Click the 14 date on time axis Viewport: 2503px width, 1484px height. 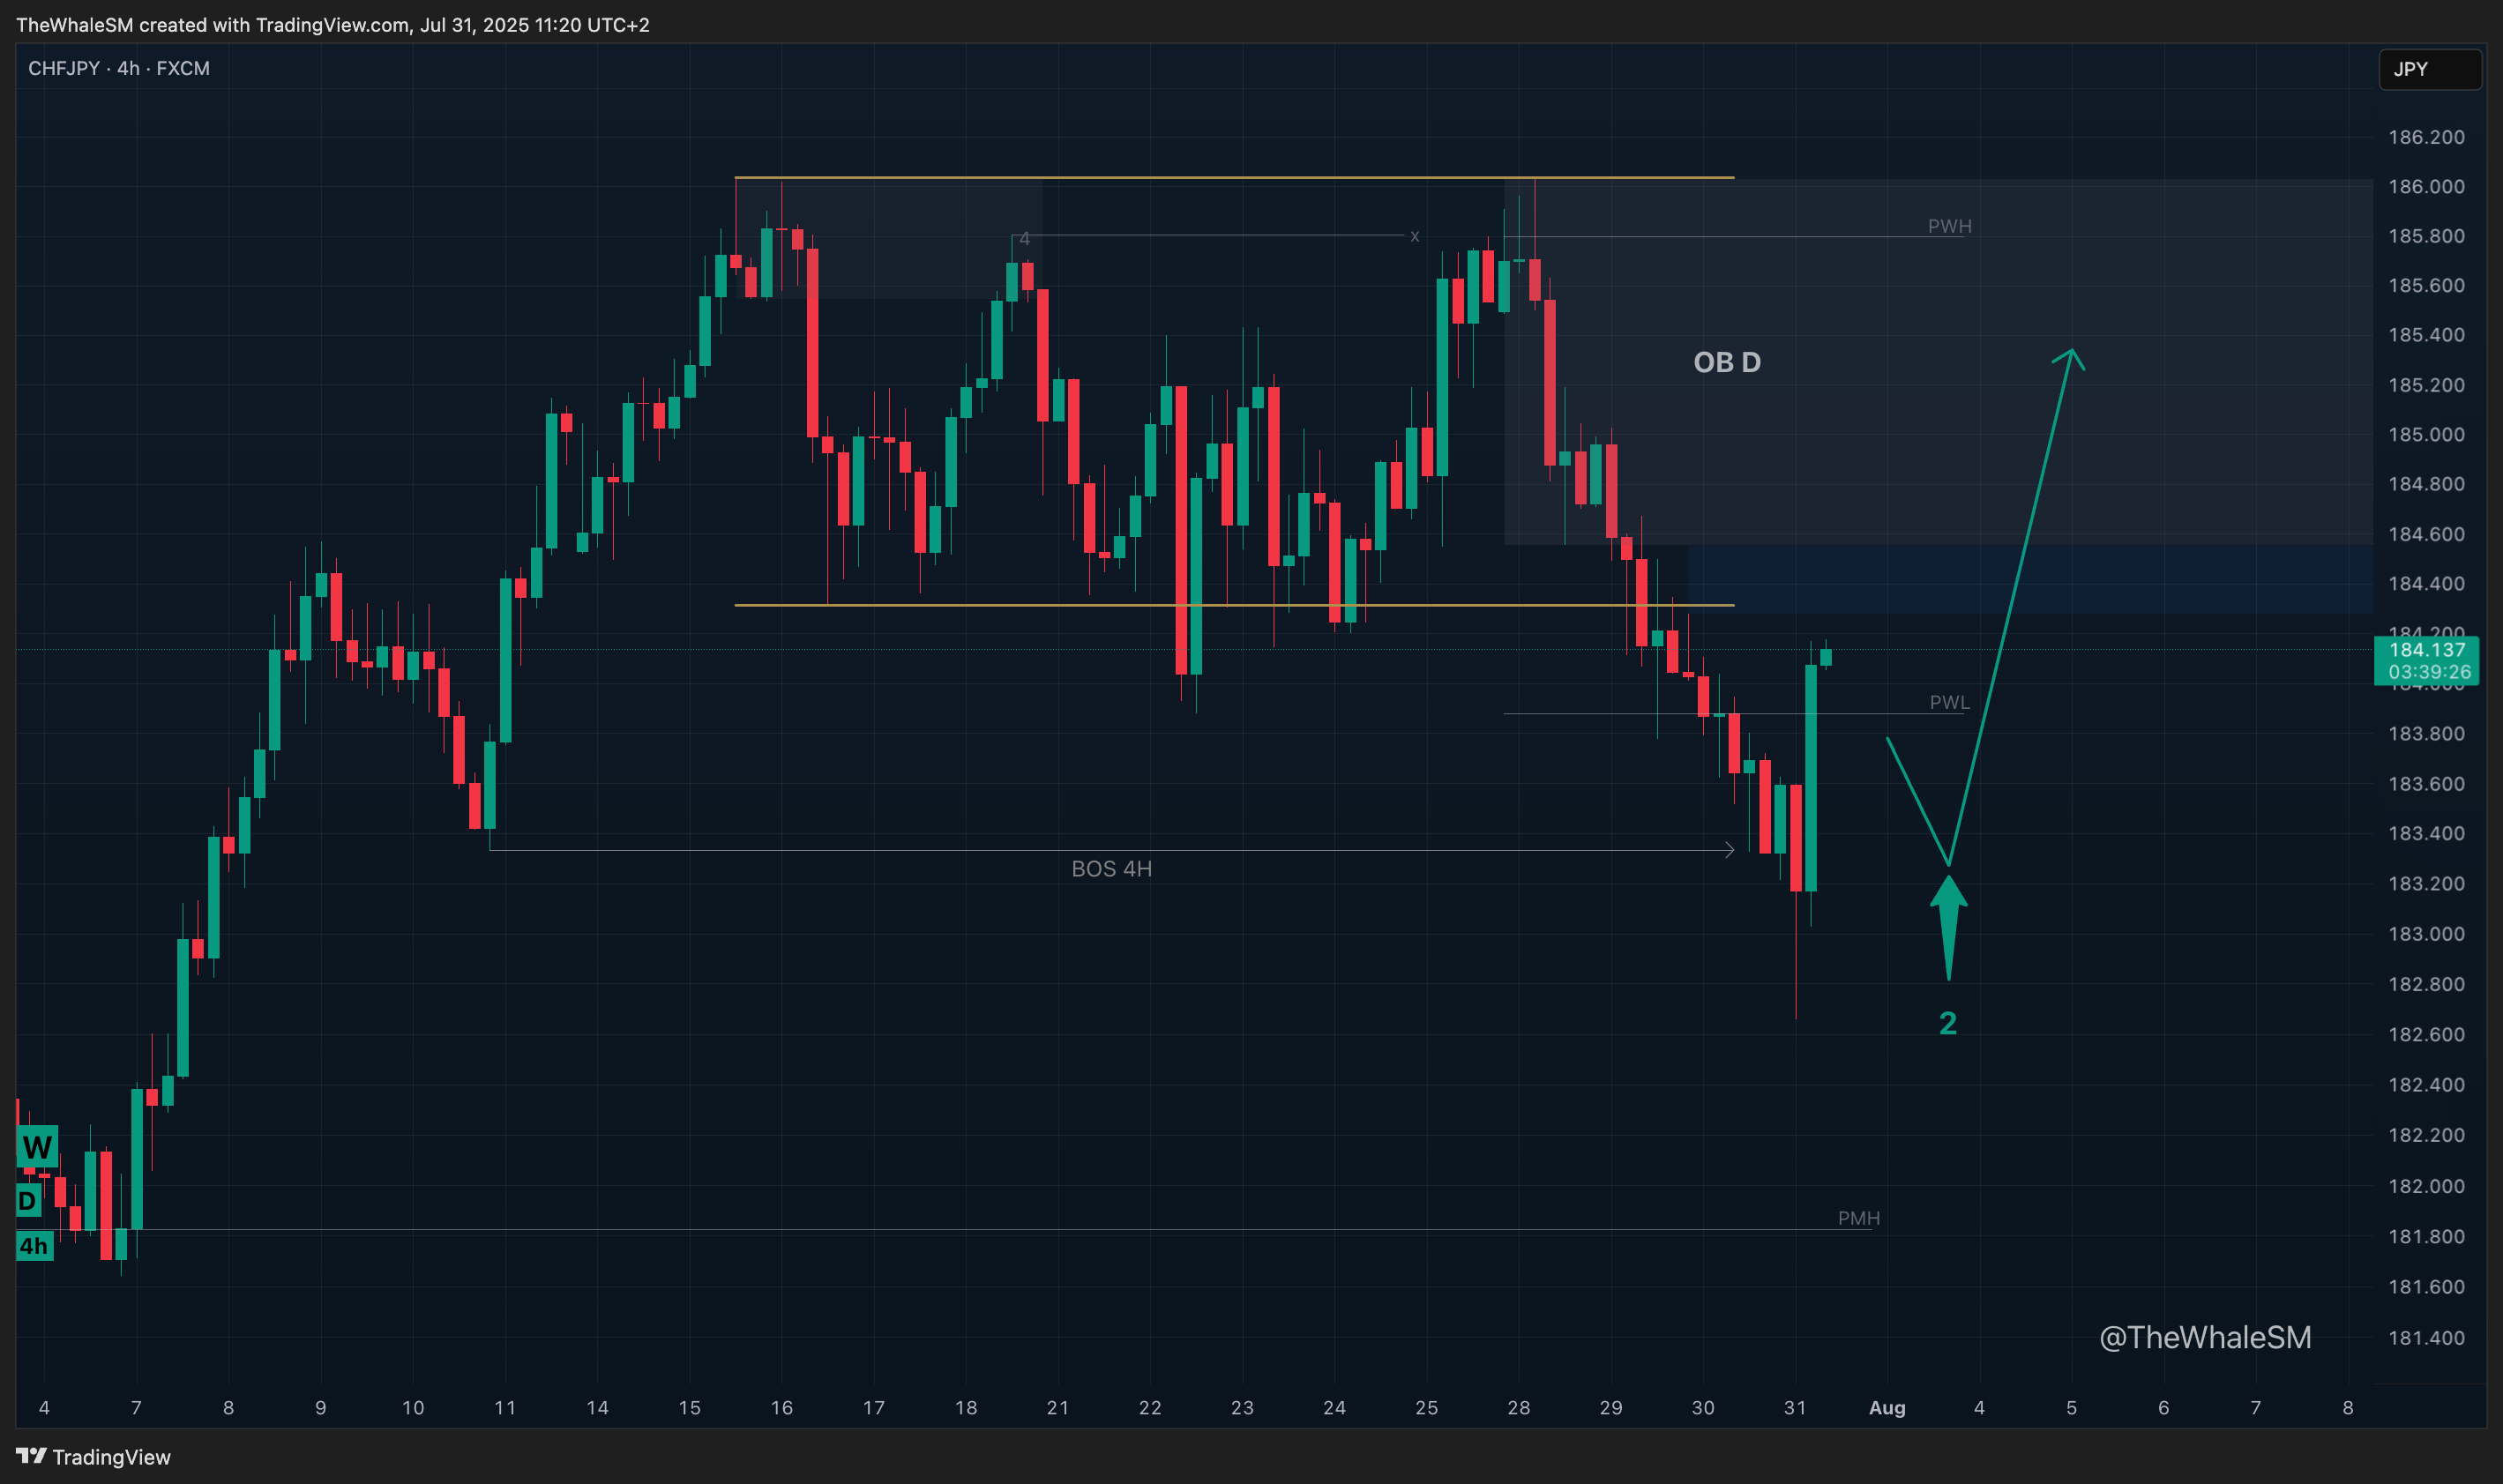click(x=597, y=1407)
